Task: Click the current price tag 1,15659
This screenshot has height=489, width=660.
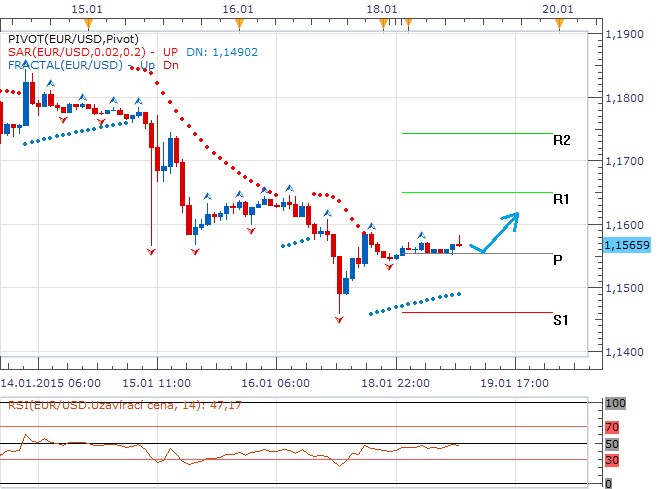Action: click(628, 244)
